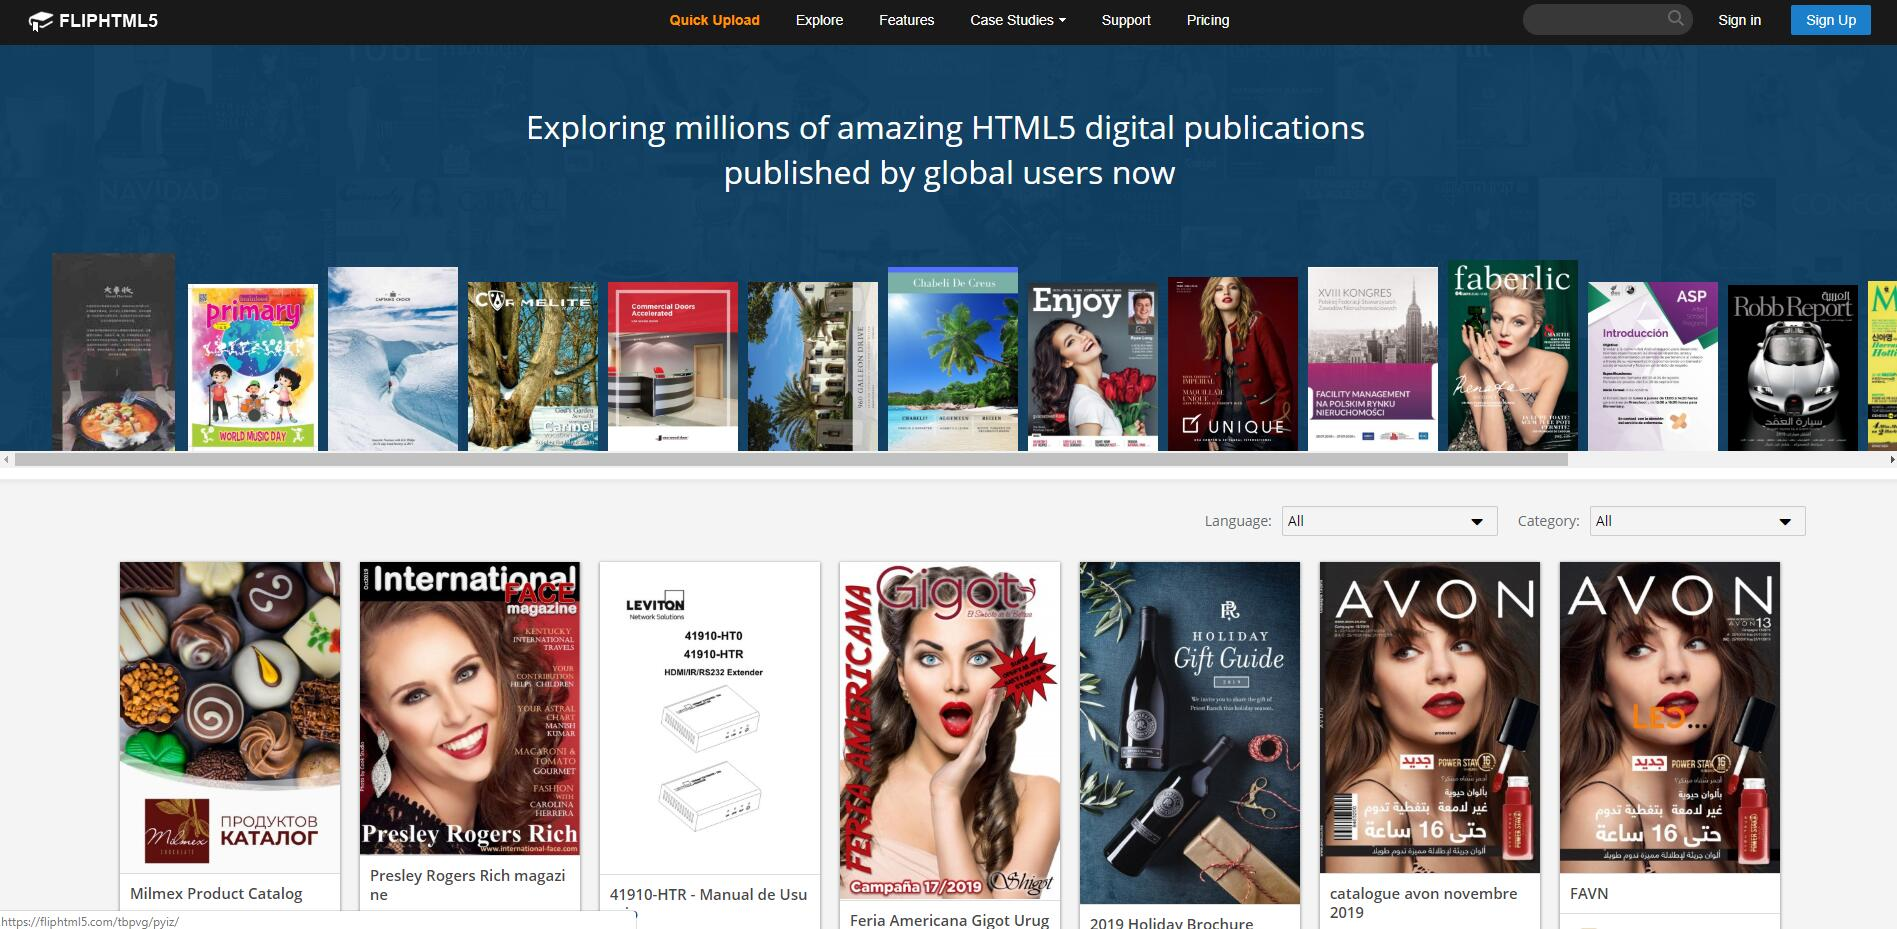Image resolution: width=1897 pixels, height=929 pixels.
Task: Open the Language filter dropdown
Action: 1389,521
